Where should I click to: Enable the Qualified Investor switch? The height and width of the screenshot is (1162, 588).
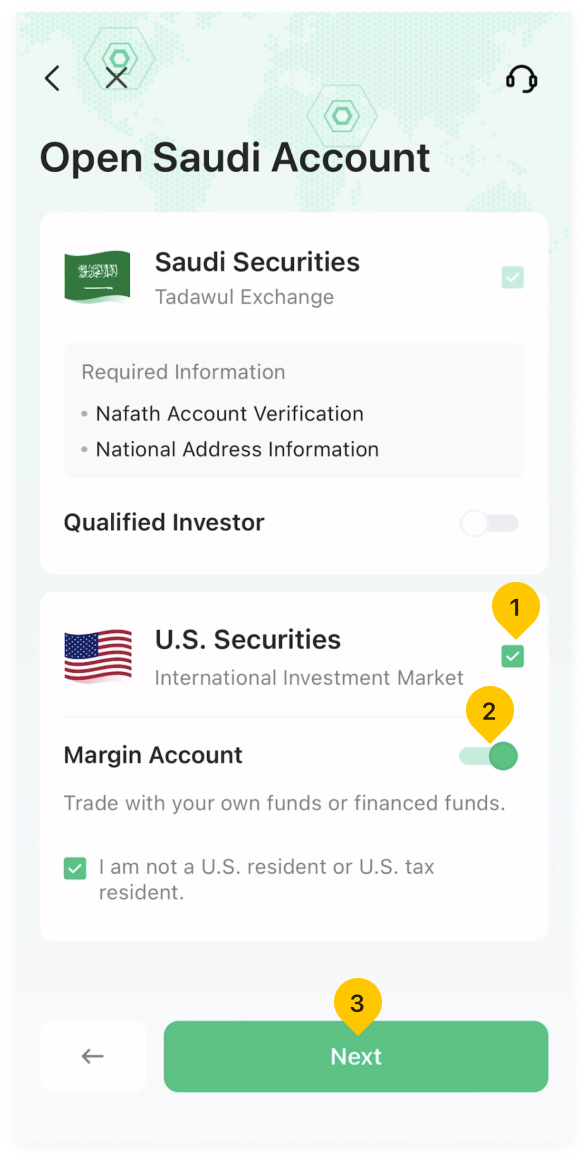point(489,523)
